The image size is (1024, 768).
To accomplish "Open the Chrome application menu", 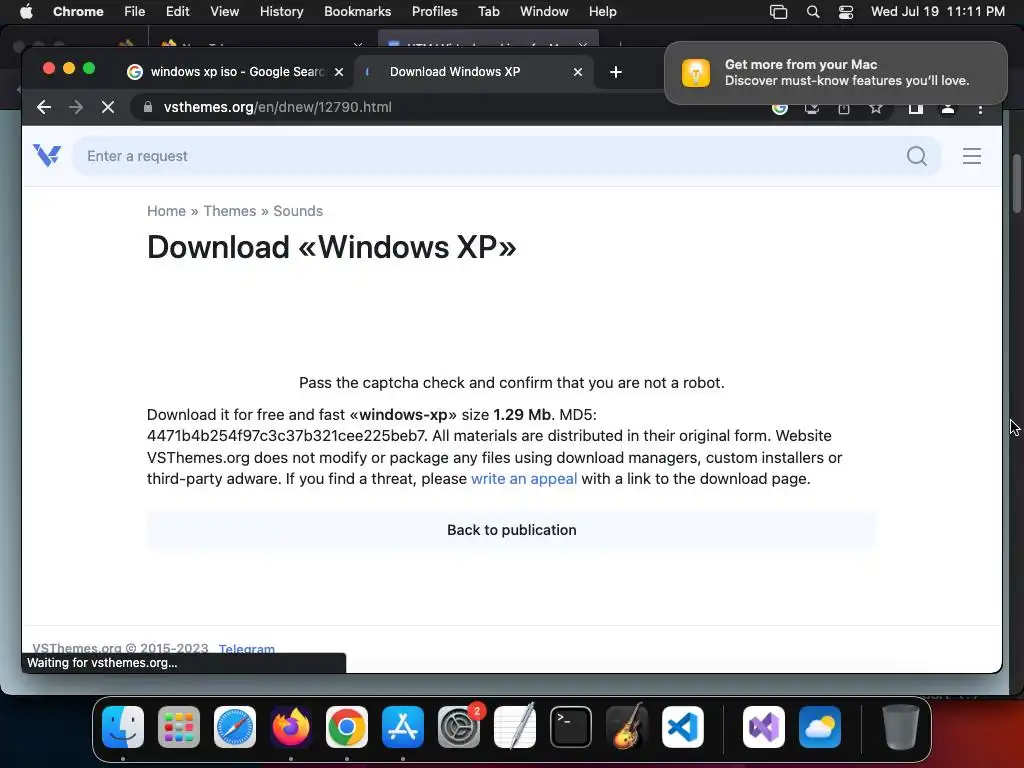I will pos(78,12).
